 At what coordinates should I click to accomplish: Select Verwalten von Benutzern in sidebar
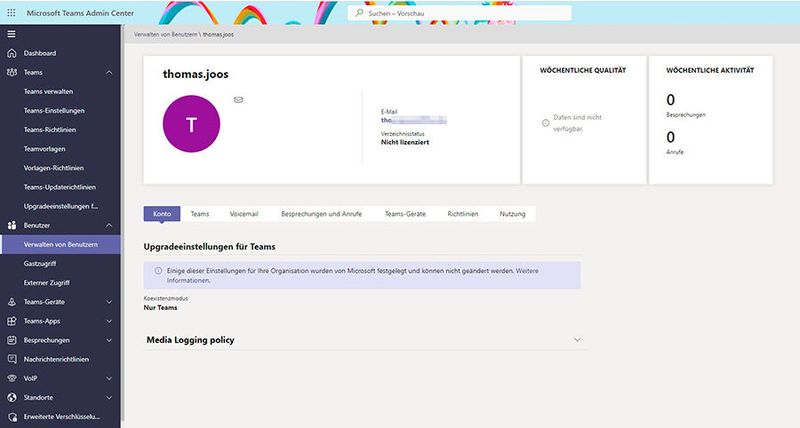pos(60,244)
